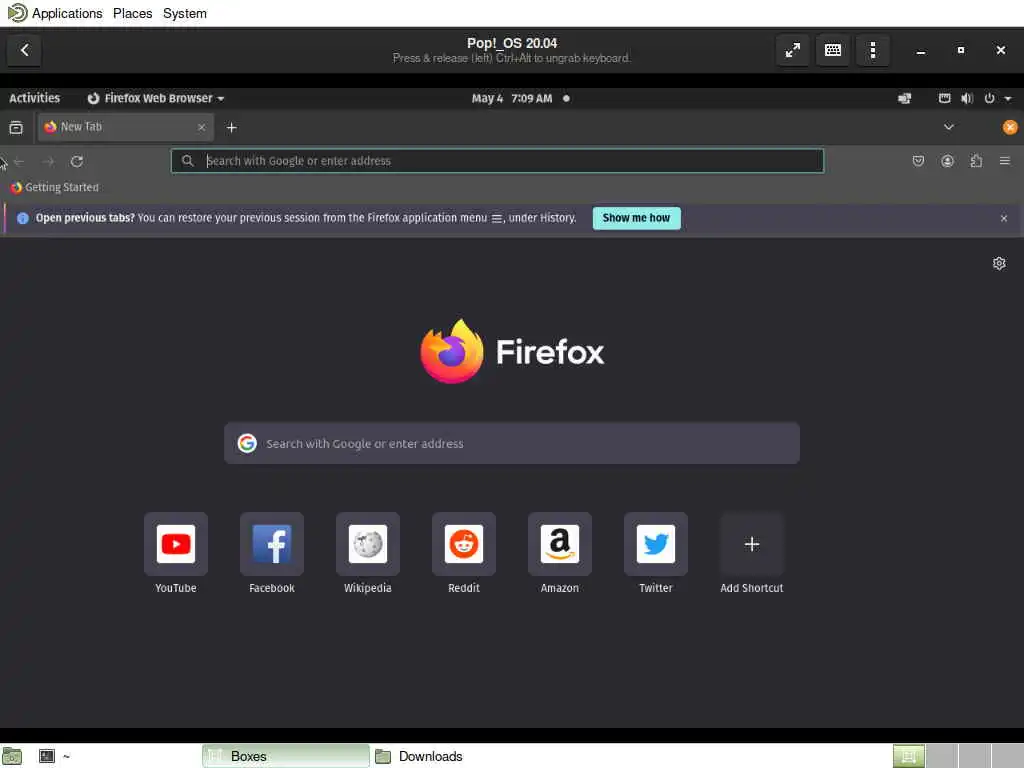The height and width of the screenshot is (768, 1024).
Task: Open the host Applications menu
Action: (67, 13)
